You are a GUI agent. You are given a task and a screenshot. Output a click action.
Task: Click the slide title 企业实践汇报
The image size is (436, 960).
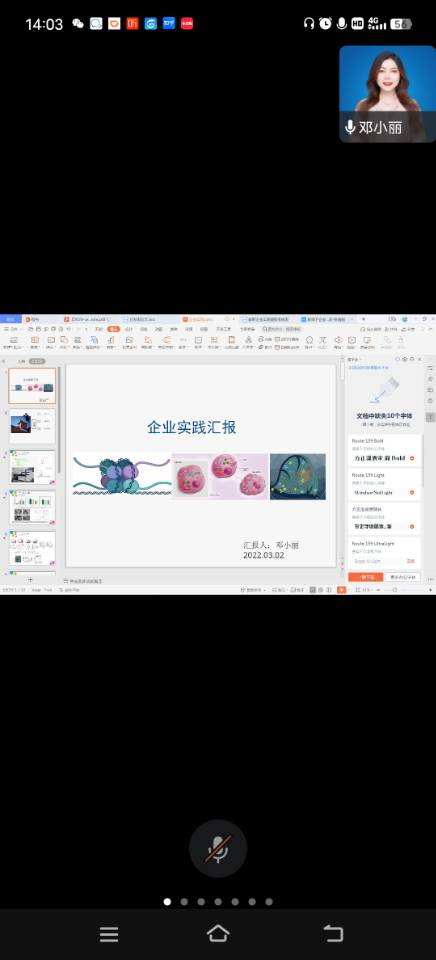(x=192, y=427)
